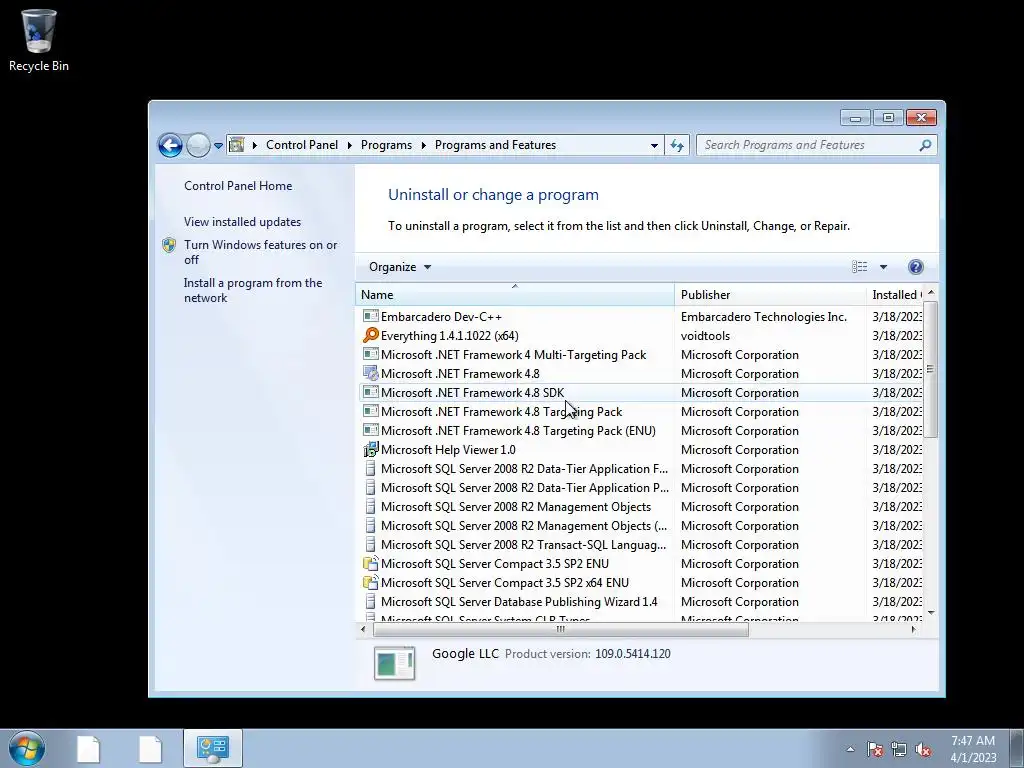Click the horizontal scrollbar left arrow
The image size is (1024, 768).
363,630
